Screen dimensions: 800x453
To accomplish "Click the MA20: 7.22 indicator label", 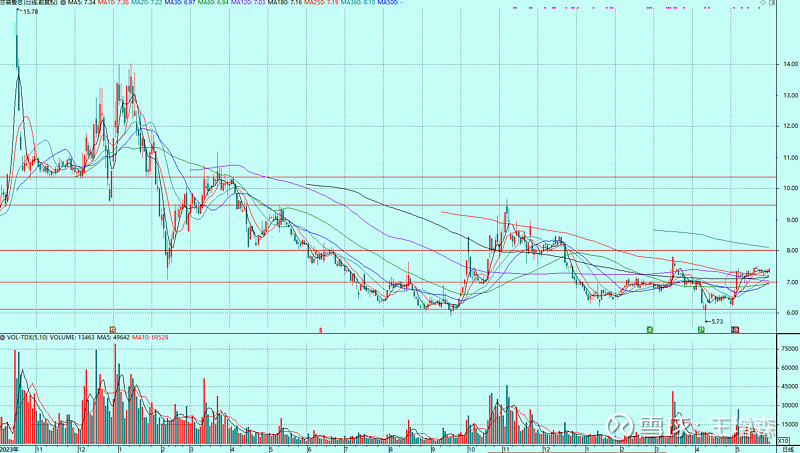I will [x=146, y=3].
